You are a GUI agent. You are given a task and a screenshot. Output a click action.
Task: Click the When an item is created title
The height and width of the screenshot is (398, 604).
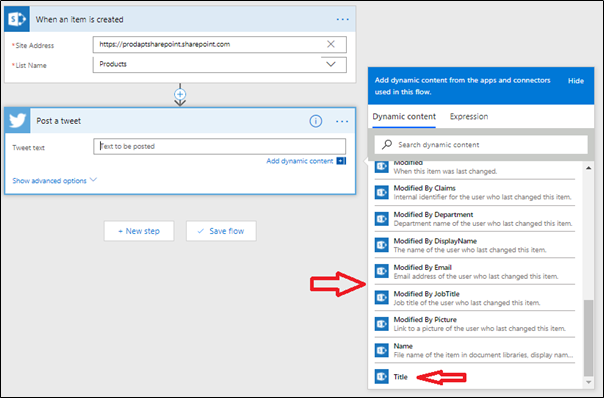[x=79, y=19]
